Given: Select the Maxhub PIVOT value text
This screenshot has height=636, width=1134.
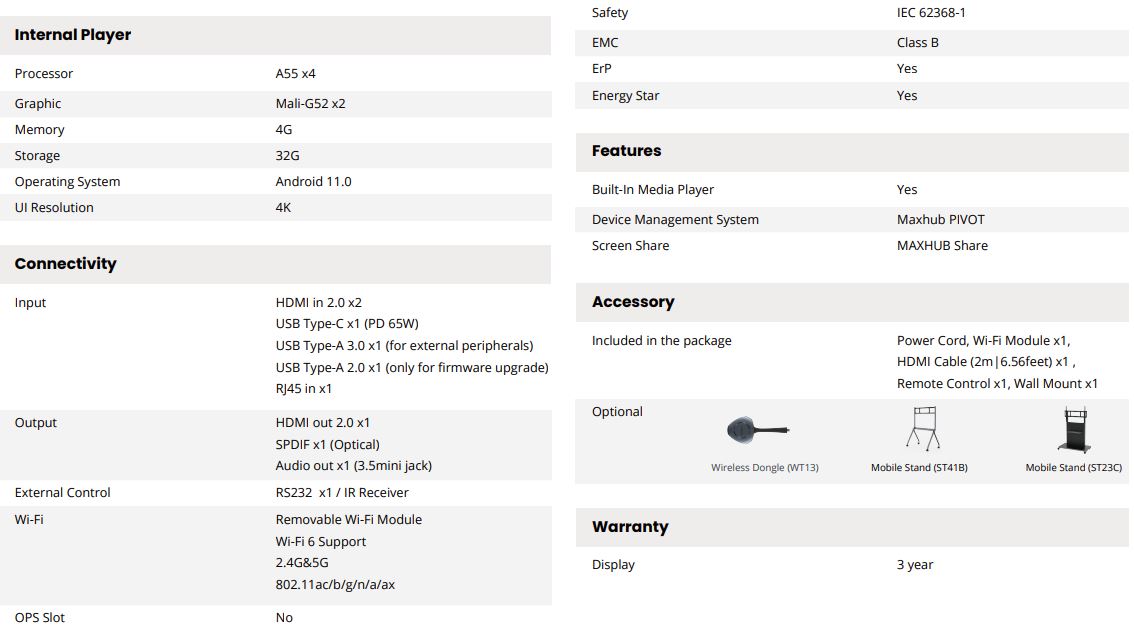Looking at the screenshot, I should pyautogui.click(x=940, y=219).
